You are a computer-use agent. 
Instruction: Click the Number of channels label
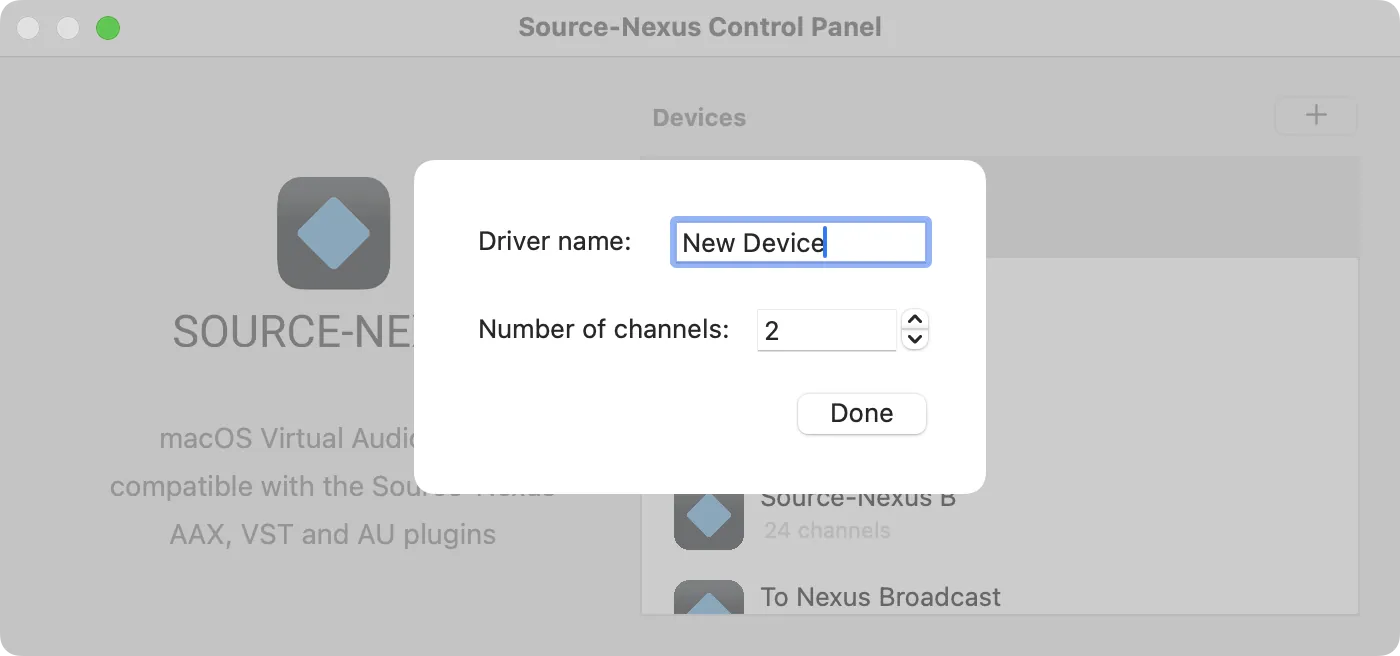pyautogui.click(x=604, y=329)
